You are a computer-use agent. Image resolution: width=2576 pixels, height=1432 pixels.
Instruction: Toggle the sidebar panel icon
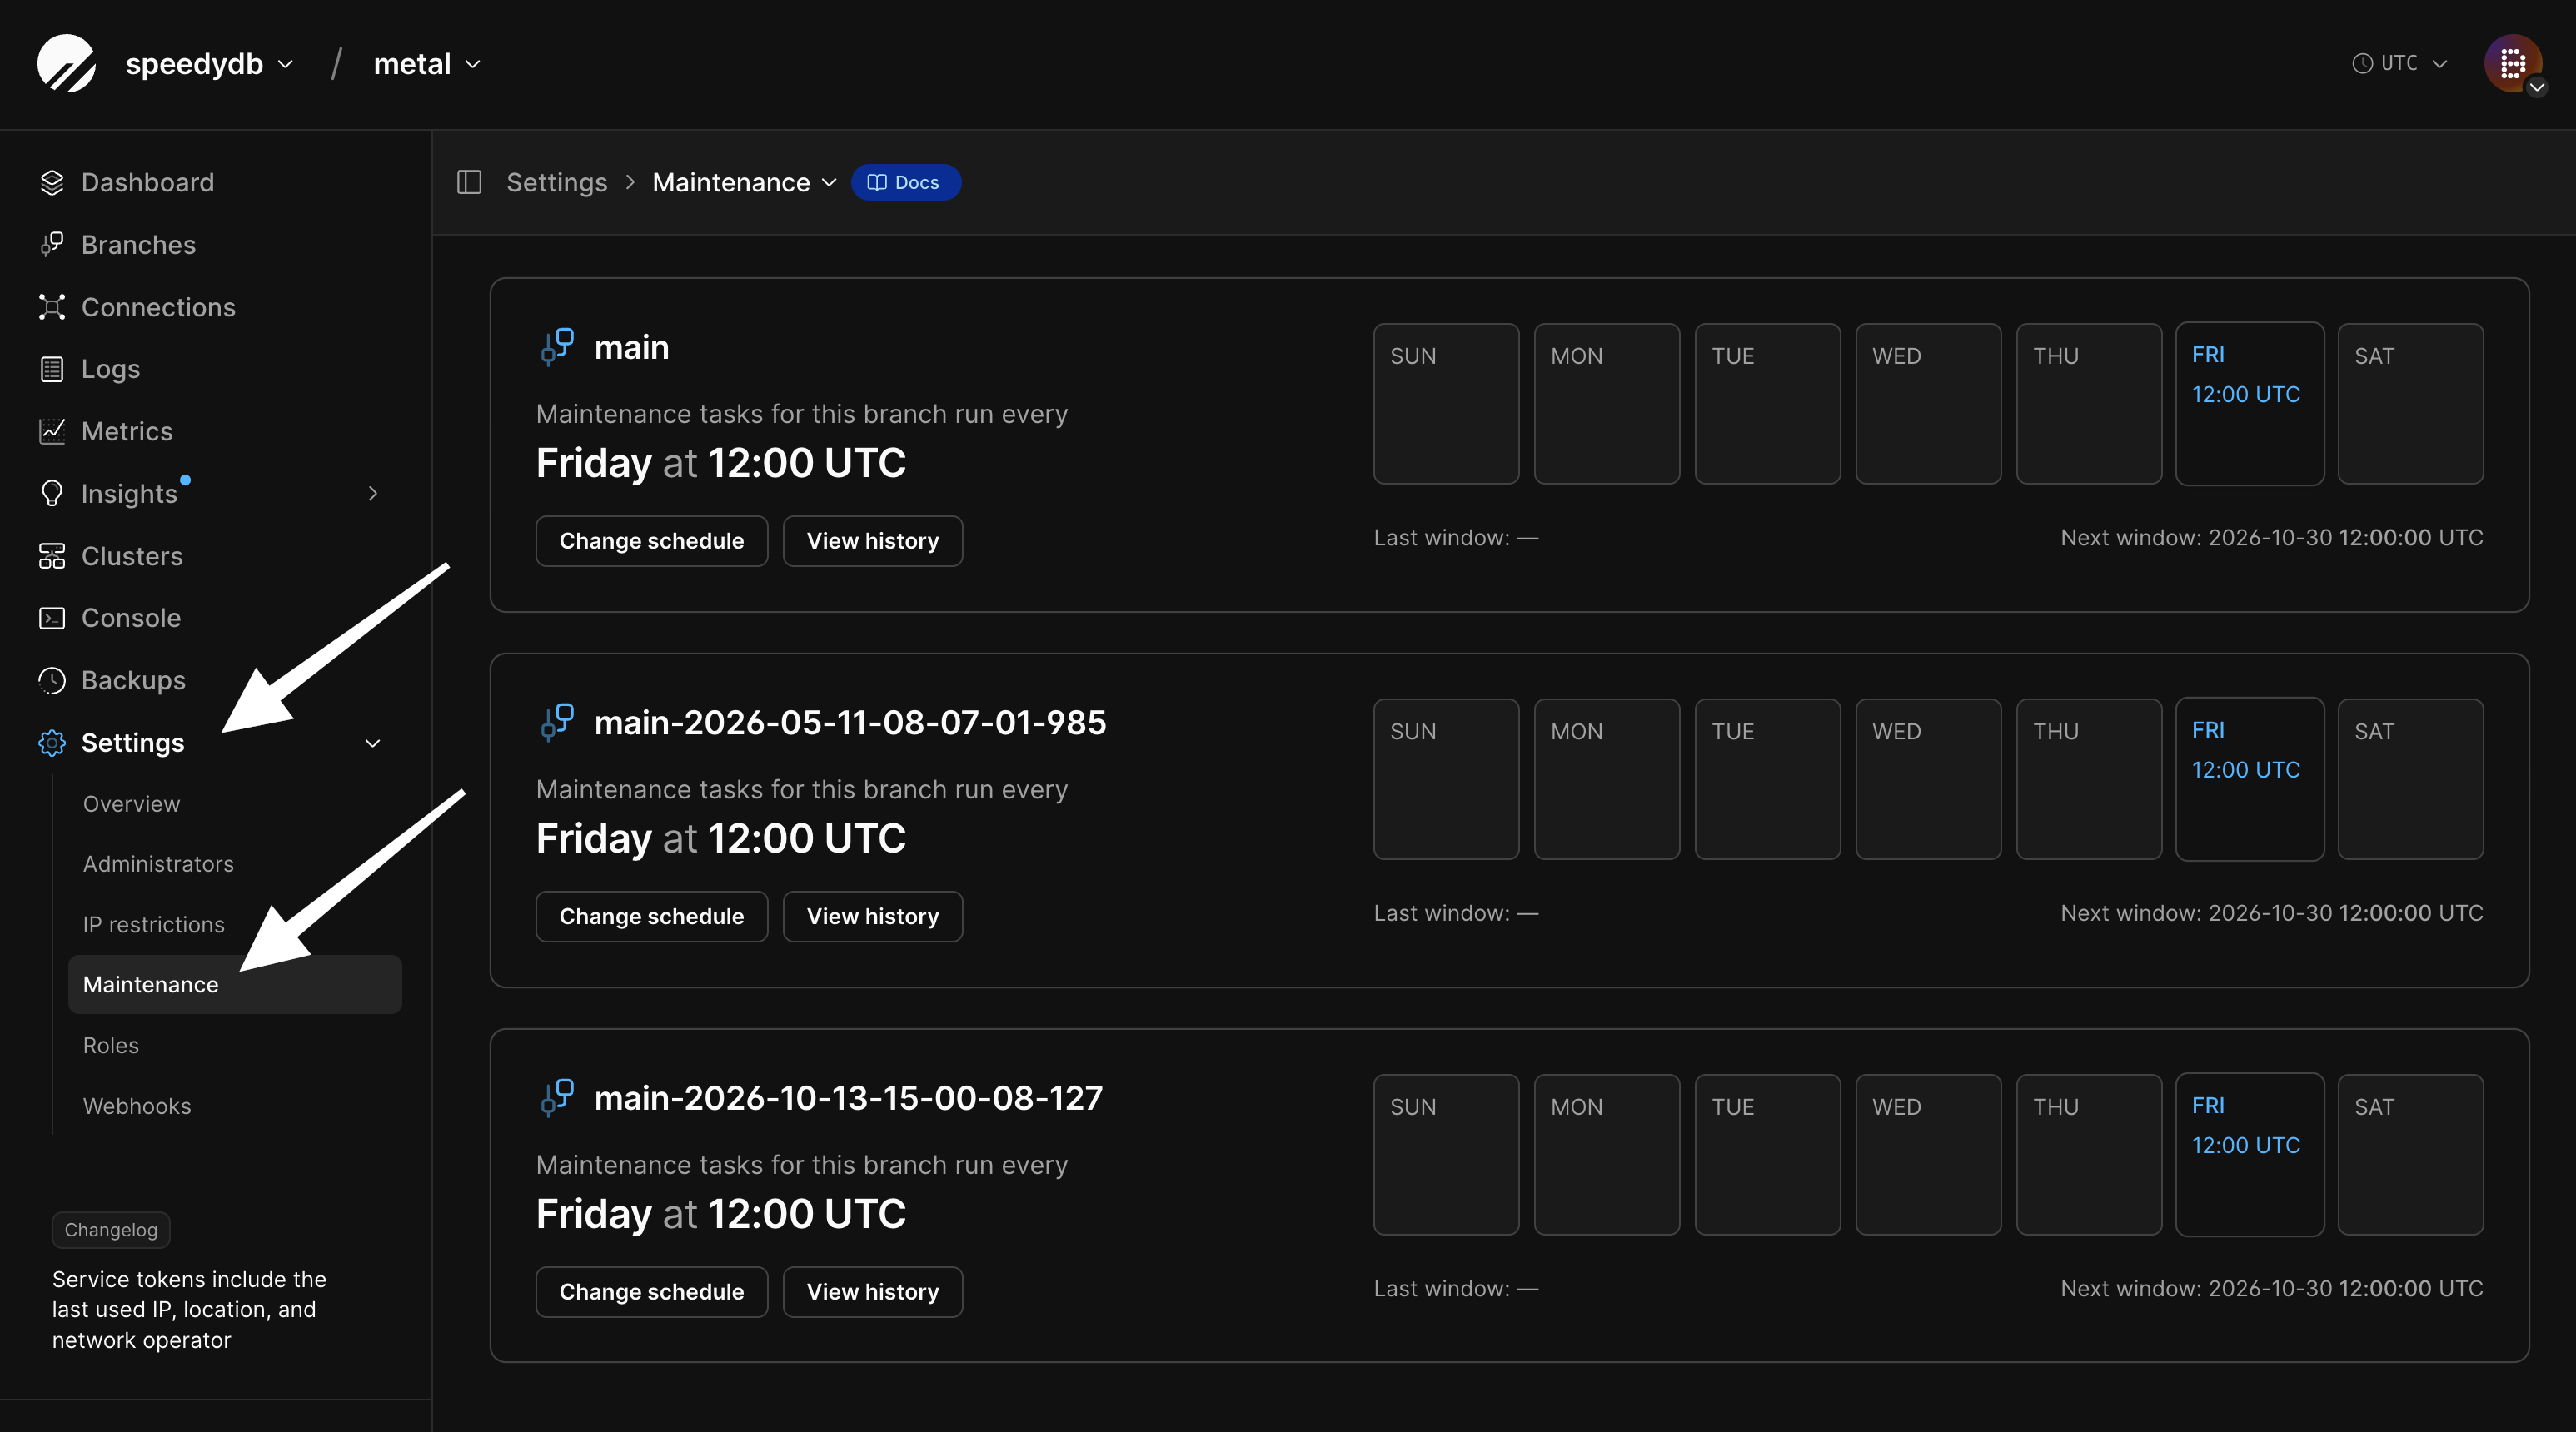click(x=469, y=182)
